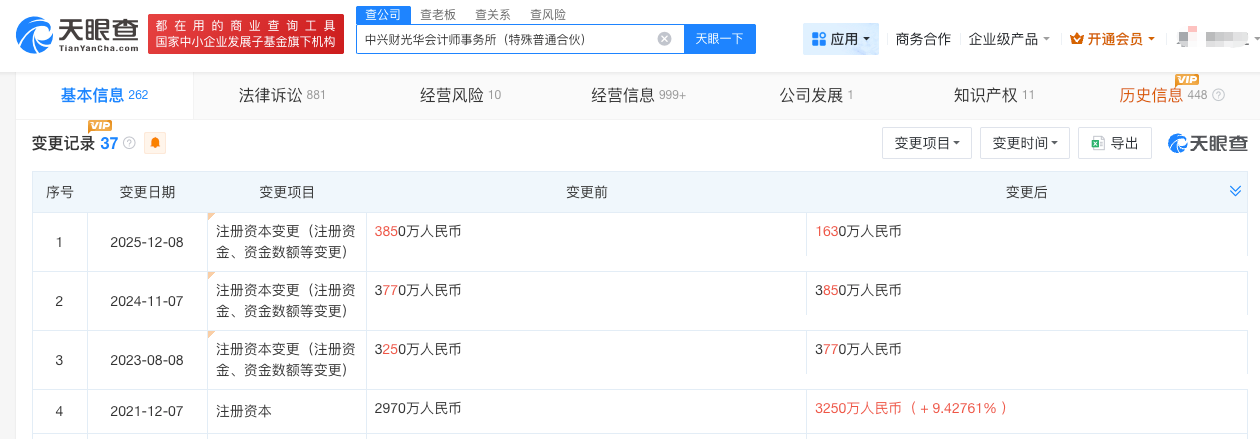
Task: Click the date 2021-12-07
Action: (x=147, y=410)
